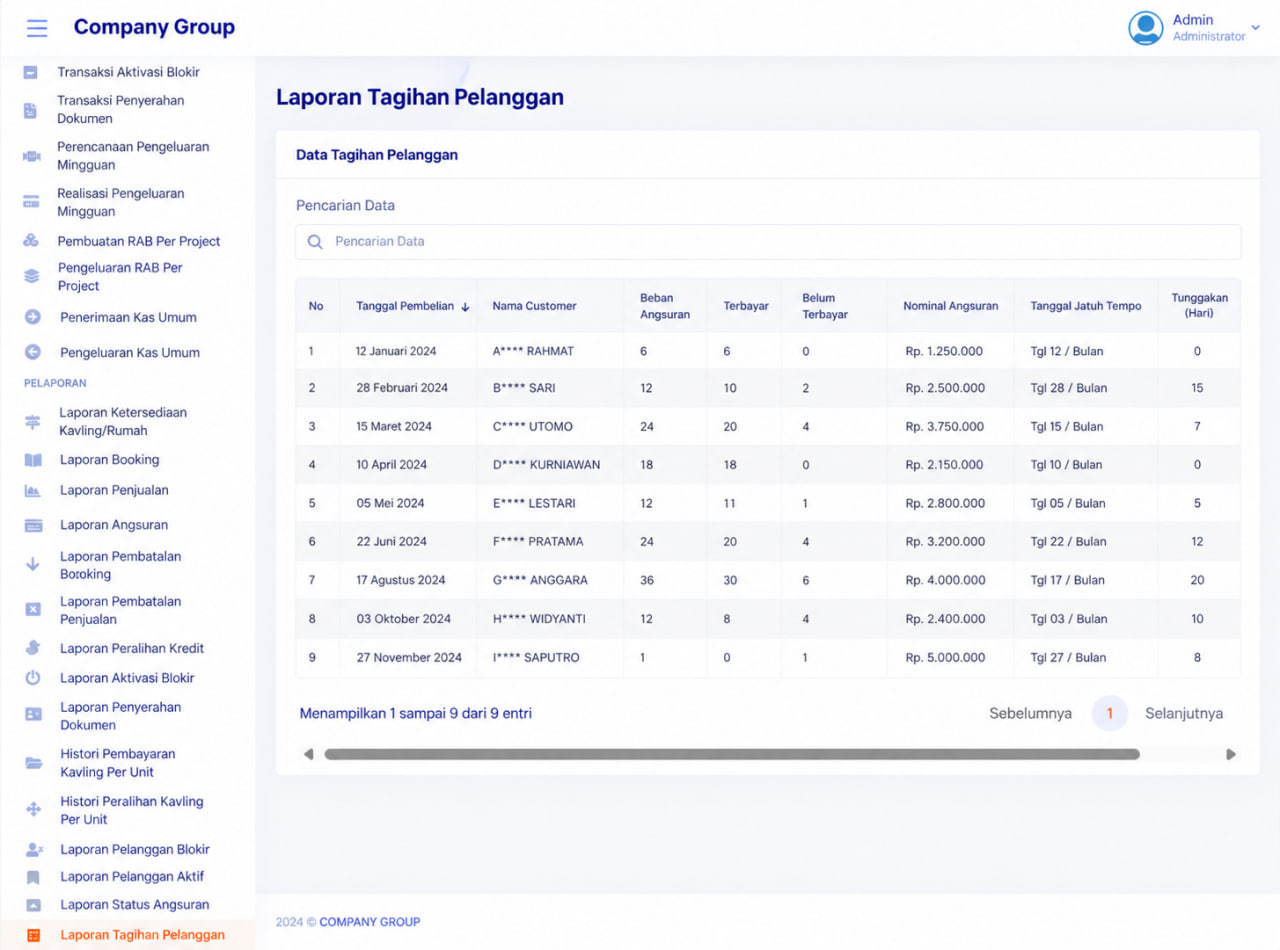Sort by Tanggal Pembelian column arrow
Image resolution: width=1280 pixels, height=950 pixels.
(x=465, y=307)
